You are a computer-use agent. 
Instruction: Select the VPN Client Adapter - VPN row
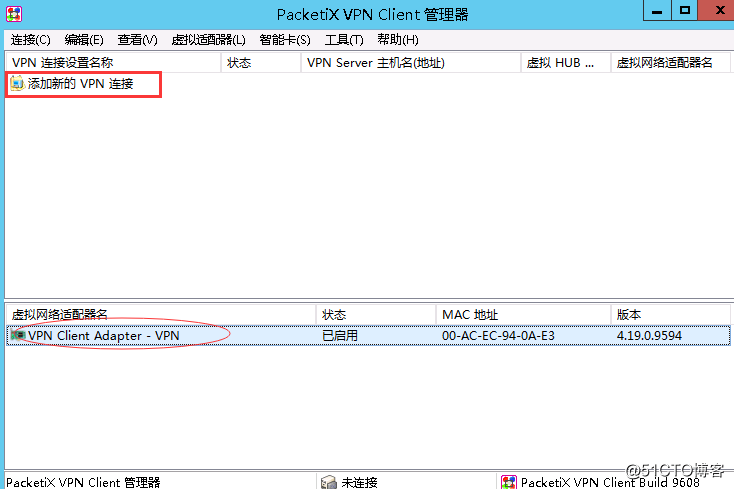(x=368, y=336)
